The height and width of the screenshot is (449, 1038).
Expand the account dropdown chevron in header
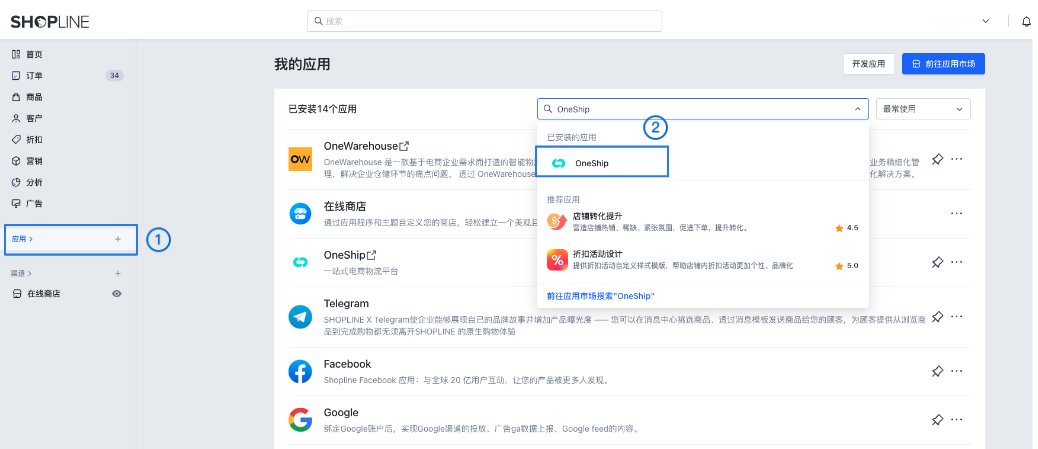click(986, 21)
